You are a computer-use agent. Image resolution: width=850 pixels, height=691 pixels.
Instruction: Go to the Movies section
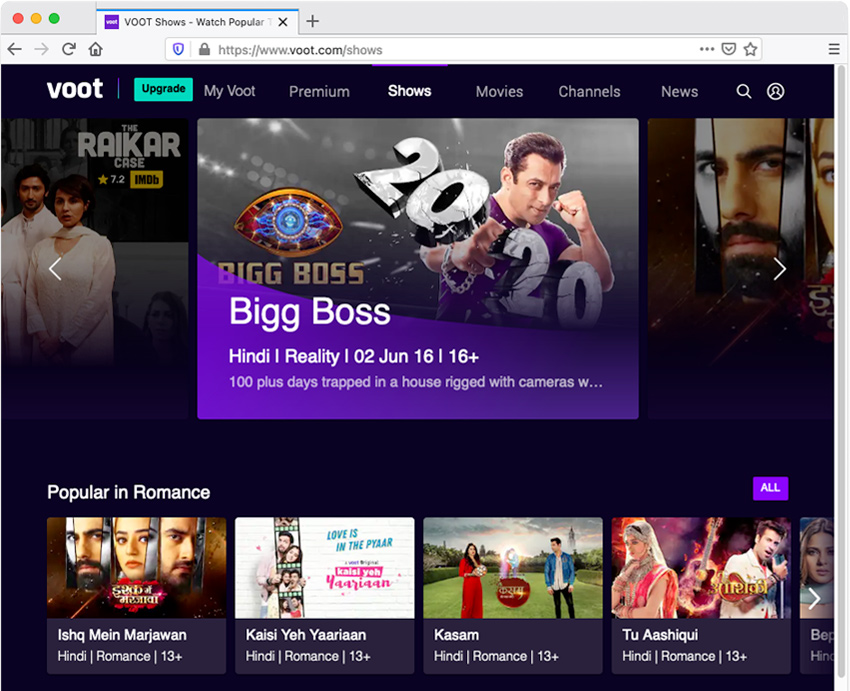(x=499, y=92)
